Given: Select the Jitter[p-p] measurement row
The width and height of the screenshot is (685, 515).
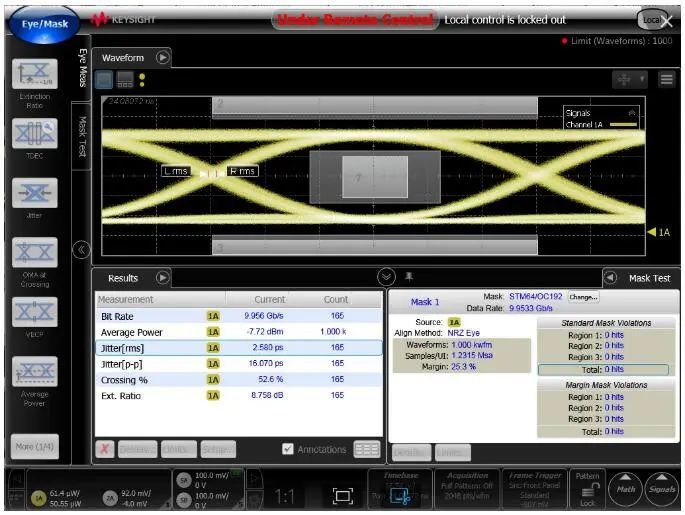Looking at the screenshot, I should [238, 363].
